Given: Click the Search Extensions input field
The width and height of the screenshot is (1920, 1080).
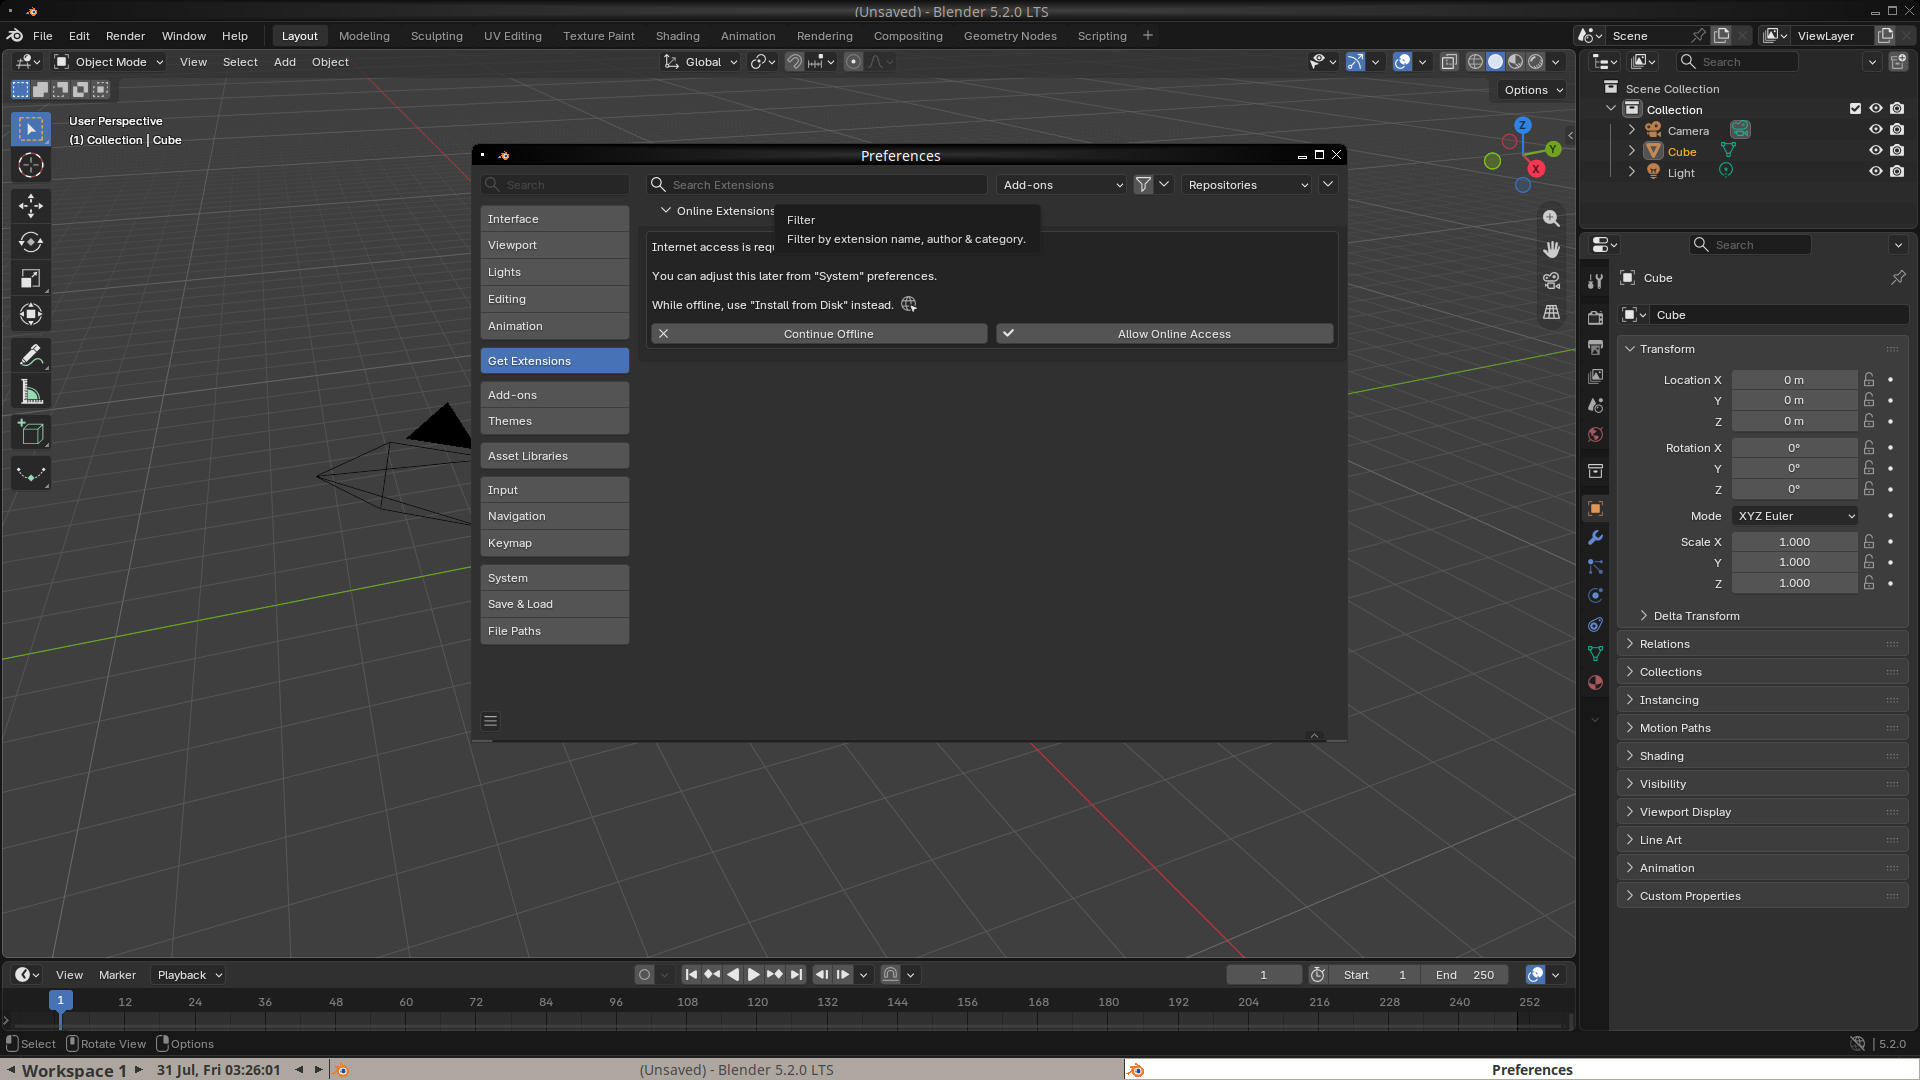Looking at the screenshot, I should tap(817, 185).
